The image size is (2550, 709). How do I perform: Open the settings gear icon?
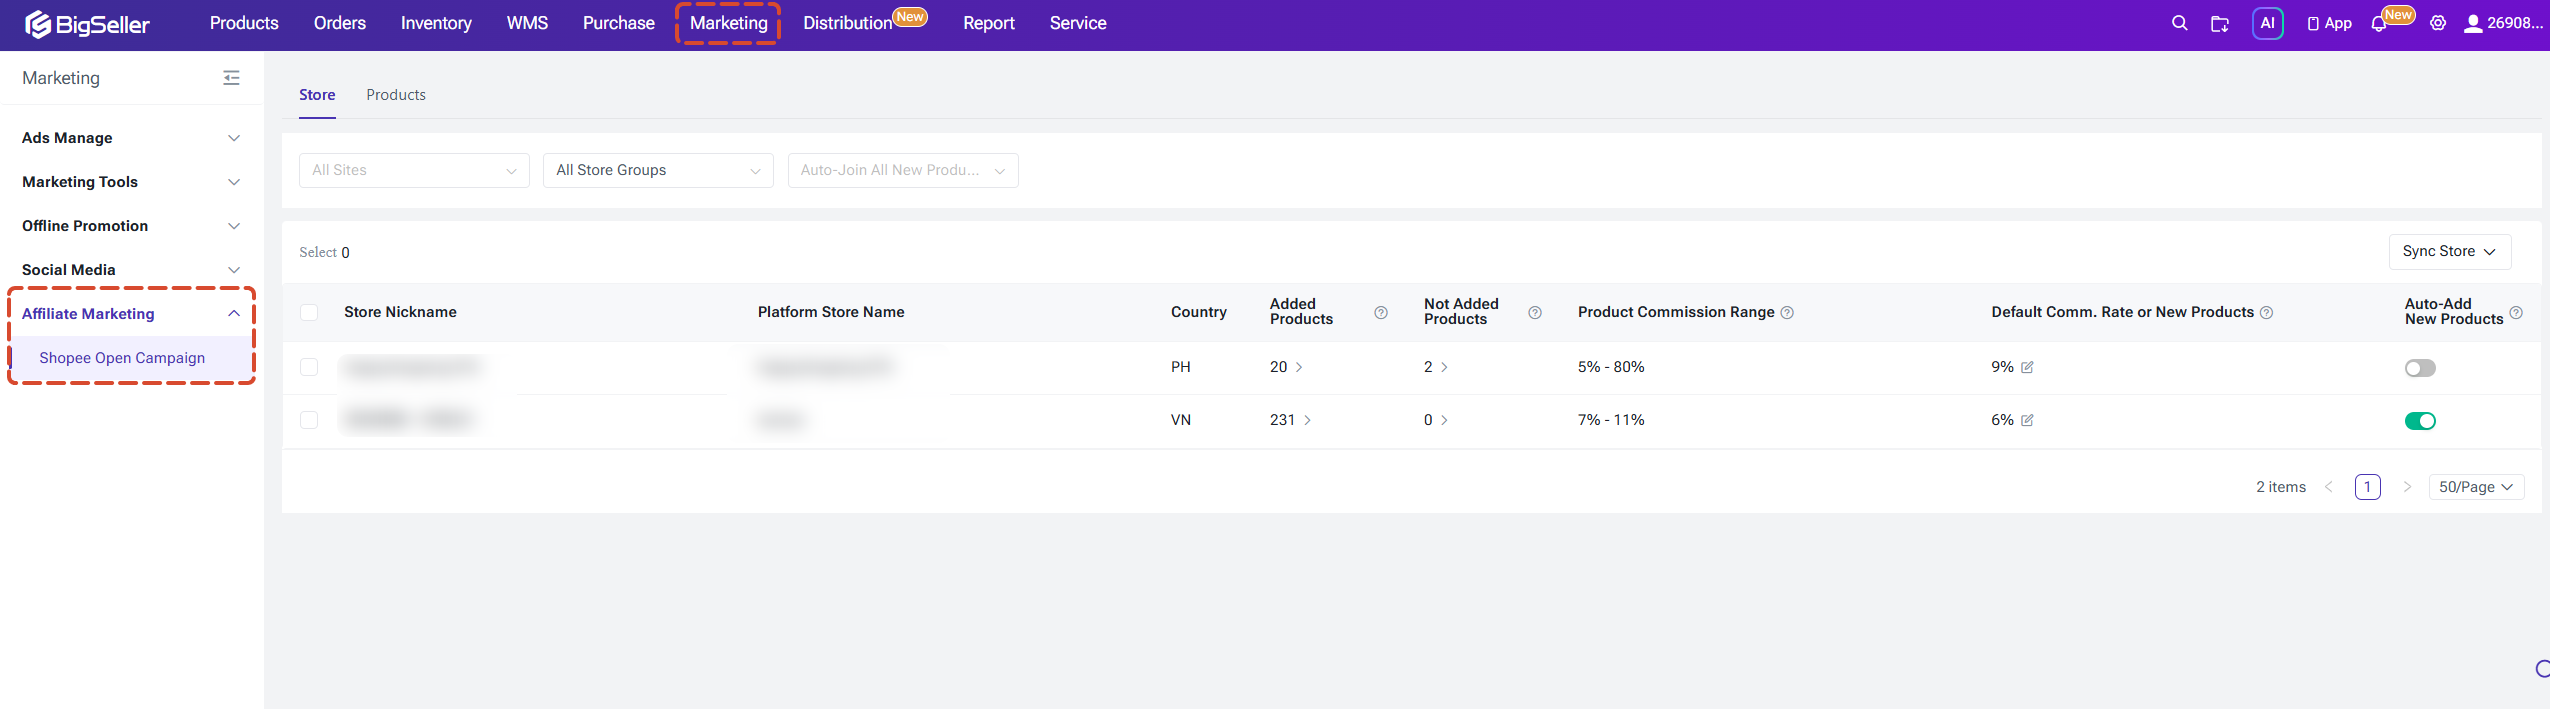click(2438, 23)
